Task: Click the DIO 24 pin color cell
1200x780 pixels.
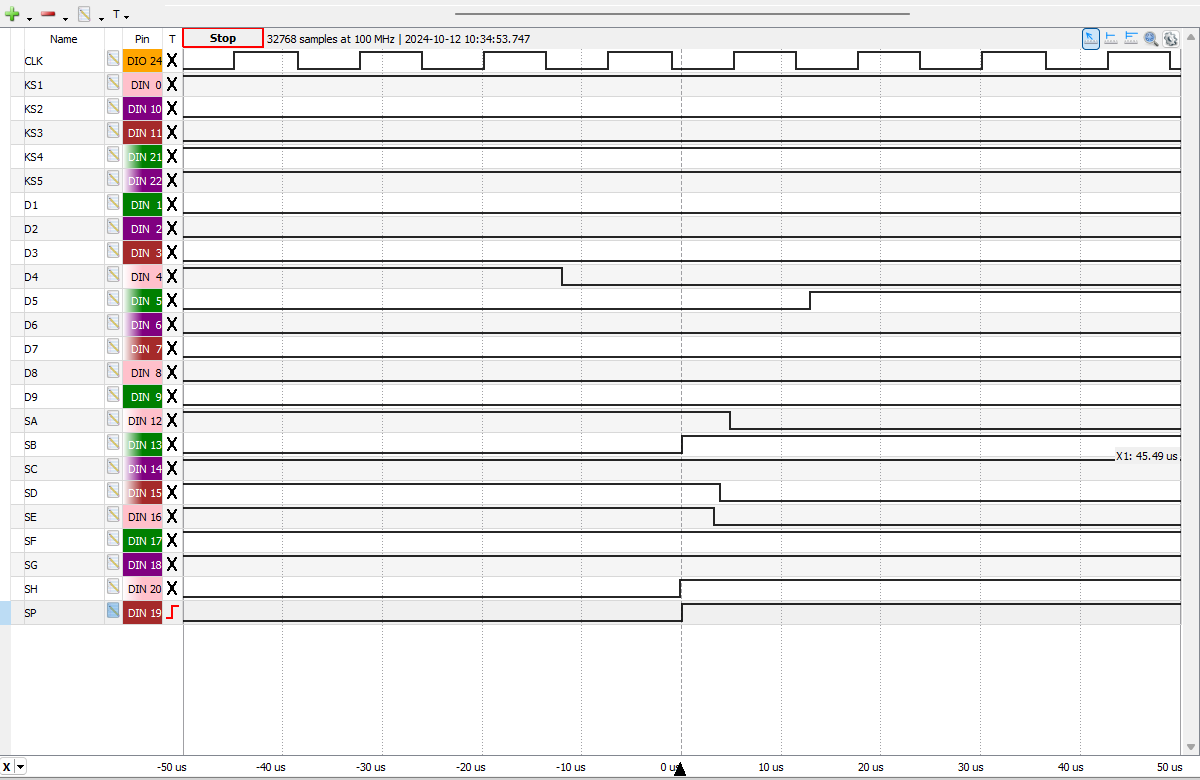Action: 143,61
